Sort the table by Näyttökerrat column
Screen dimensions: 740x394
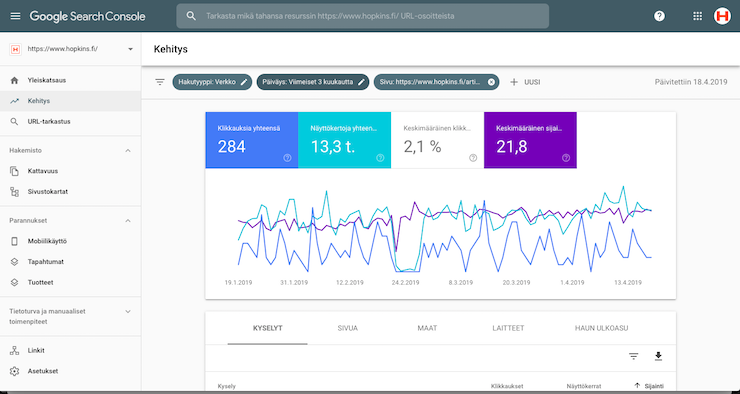pos(584,386)
